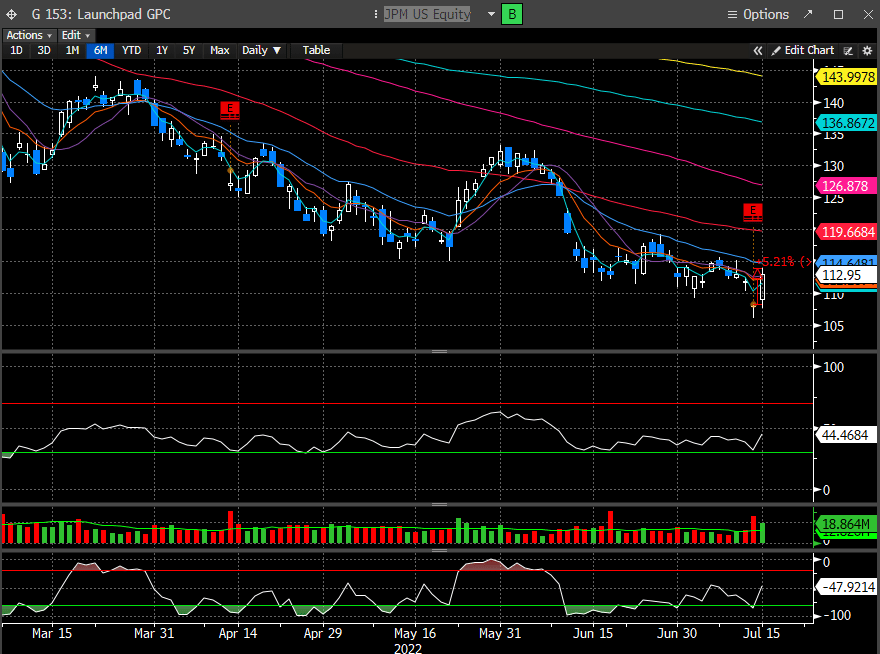This screenshot has height=654, width=880.
Task: Click the green B group button
Action: click(x=512, y=14)
